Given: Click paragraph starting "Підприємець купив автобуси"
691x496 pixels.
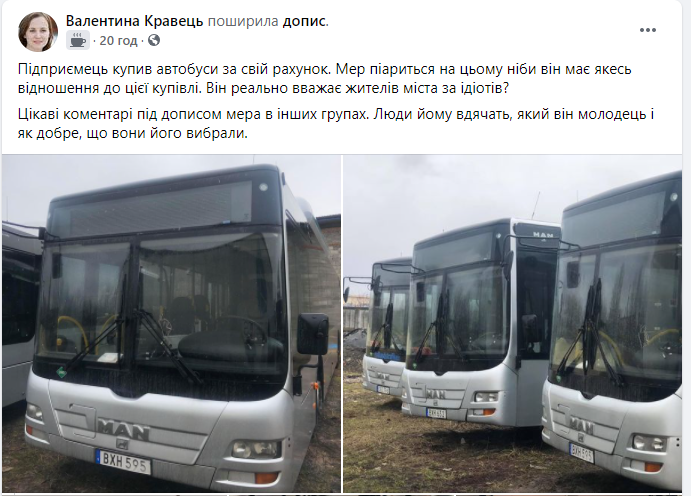Looking at the screenshot, I should coord(324,78).
